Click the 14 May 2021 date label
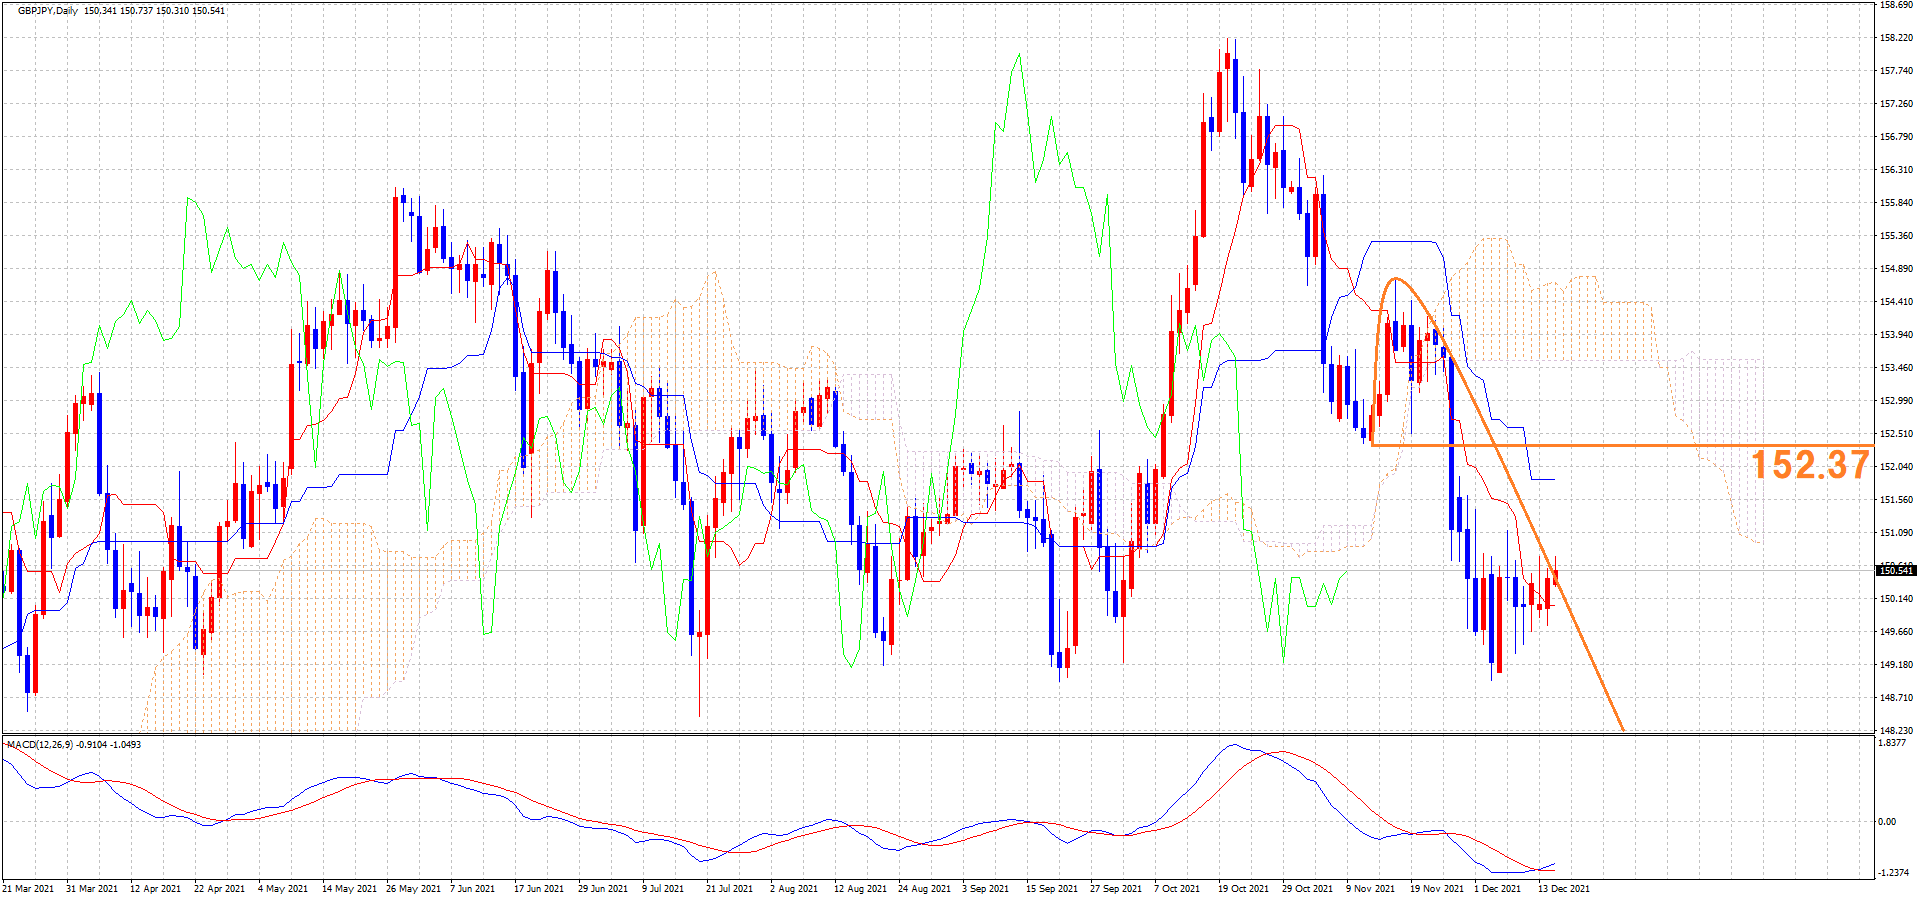Screen dimensions: 1920x900 tap(348, 889)
